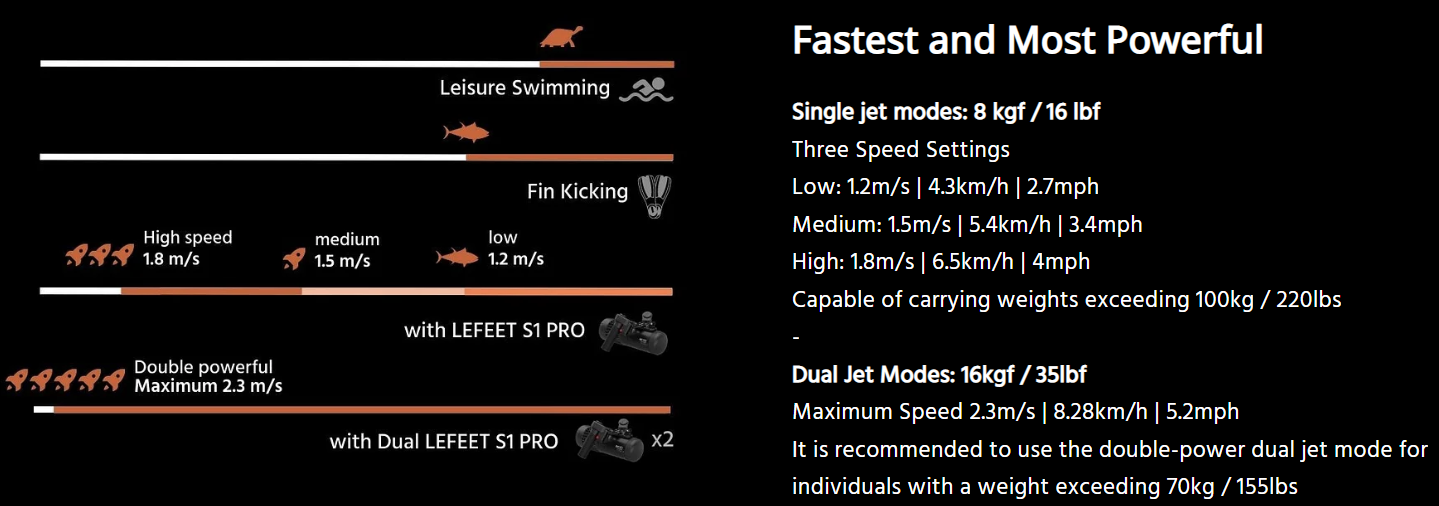Viewport: 1439px width, 506px height.
Task: Click the Leisure Swimming speed bar
Action: pyautogui.click(x=357, y=64)
